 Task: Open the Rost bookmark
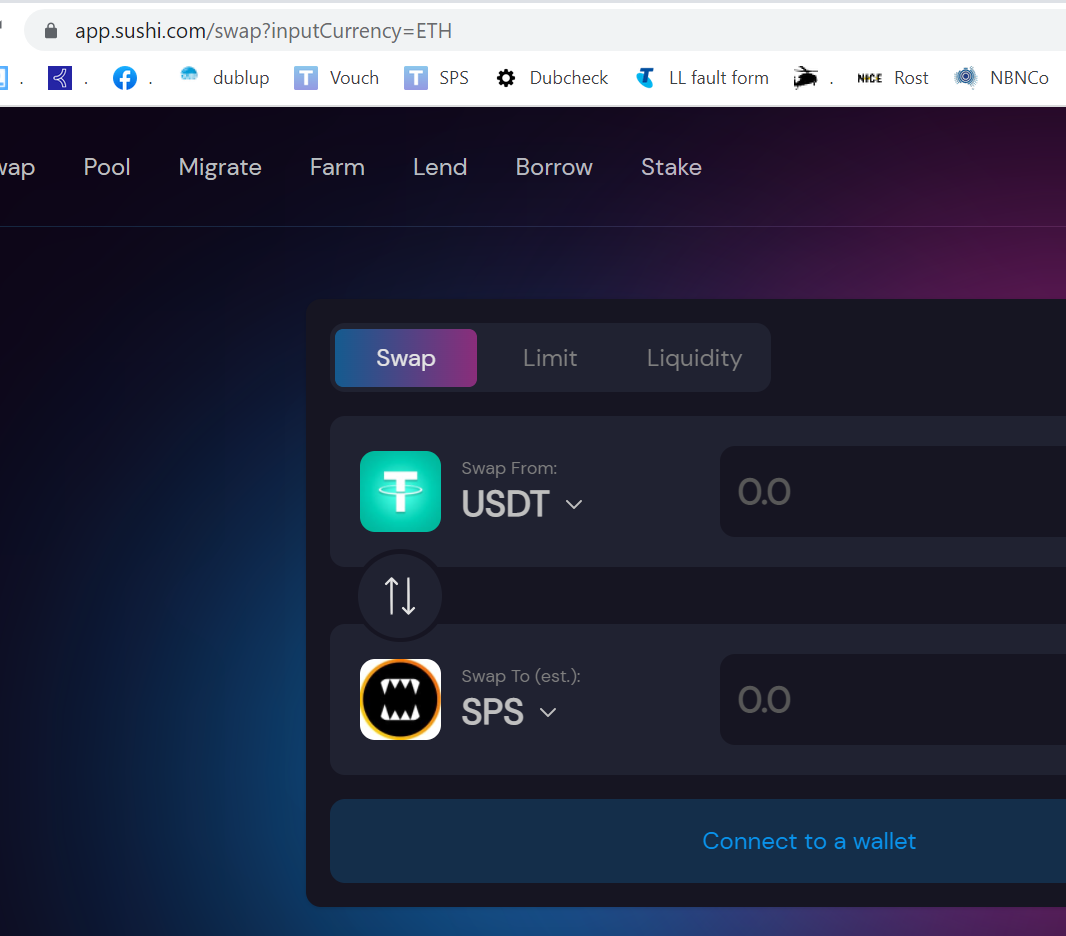coord(893,78)
